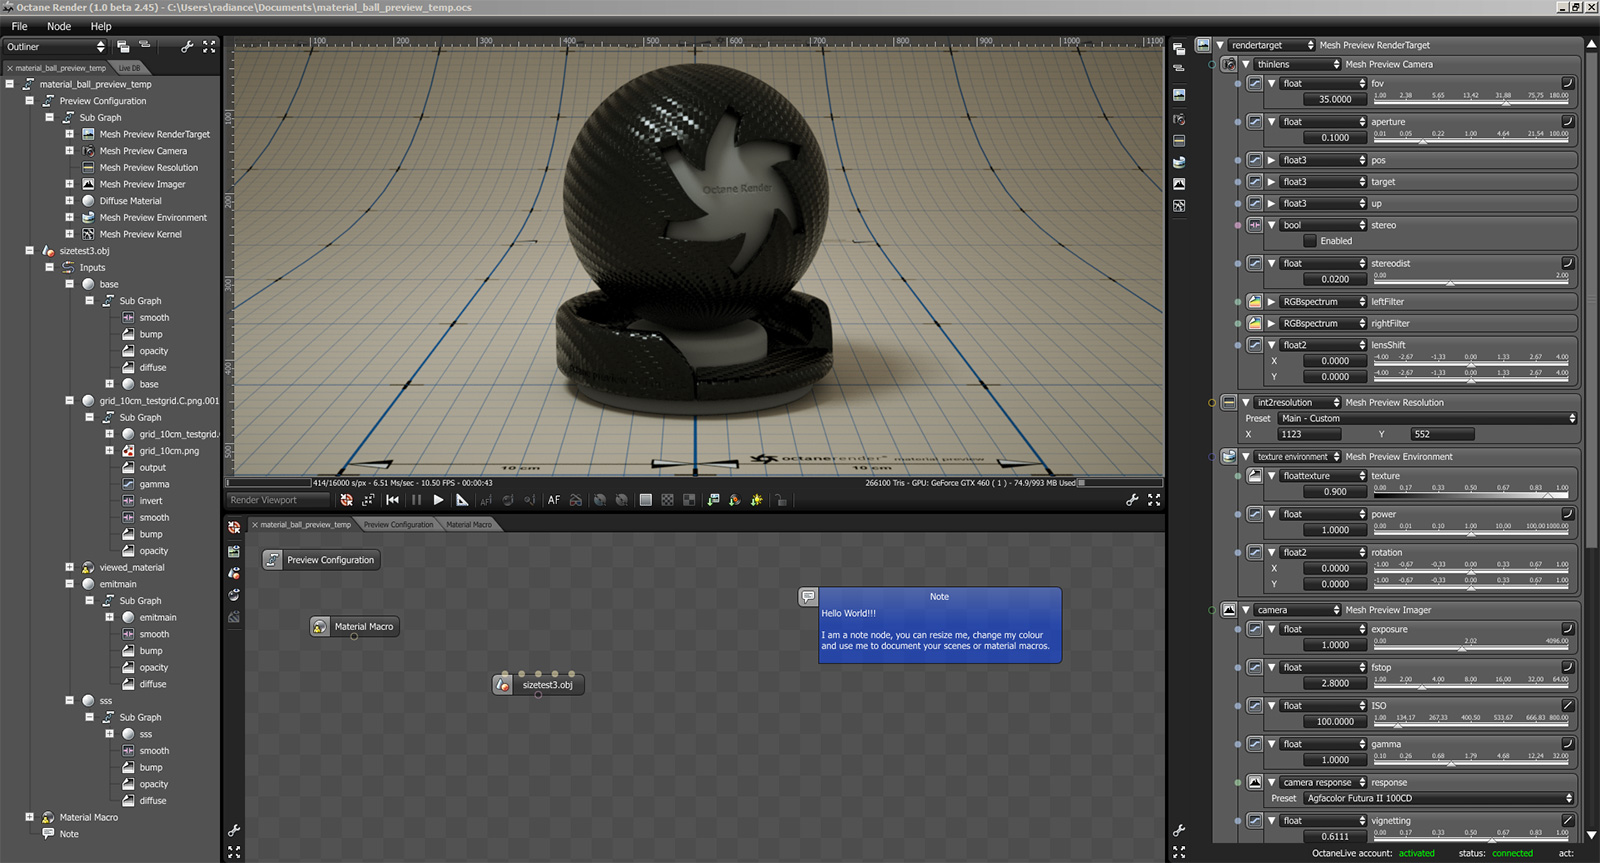
Task: Click the aperture slider track
Action: (1472, 140)
